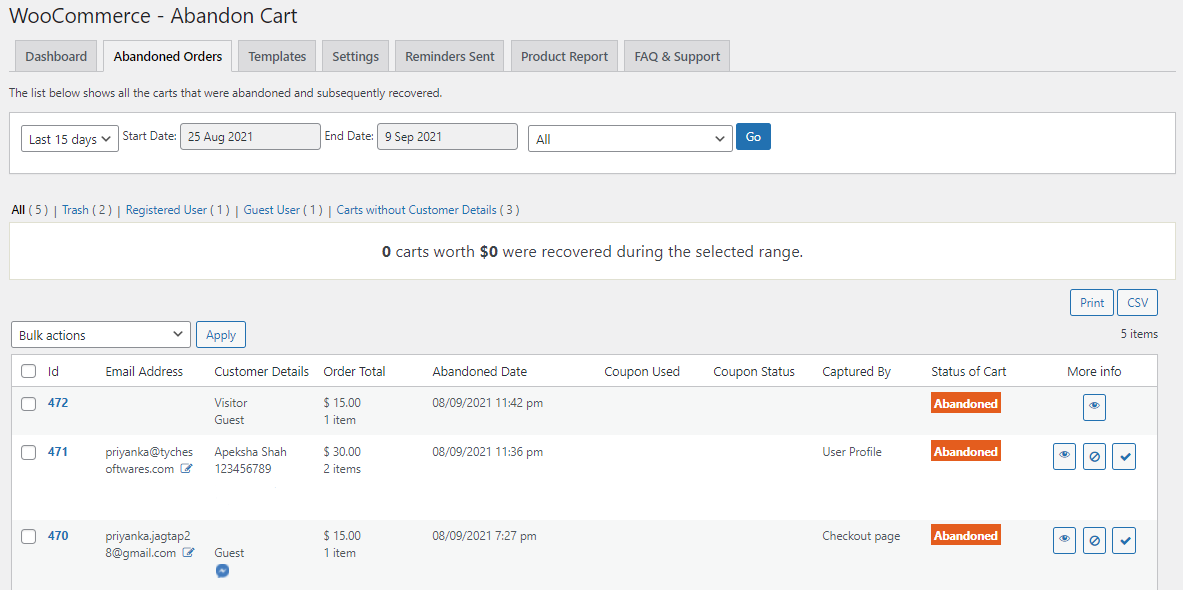This screenshot has height=590, width=1183.
Task: Click the Apeksha Shah customer name
Action: tap(250, 452)
